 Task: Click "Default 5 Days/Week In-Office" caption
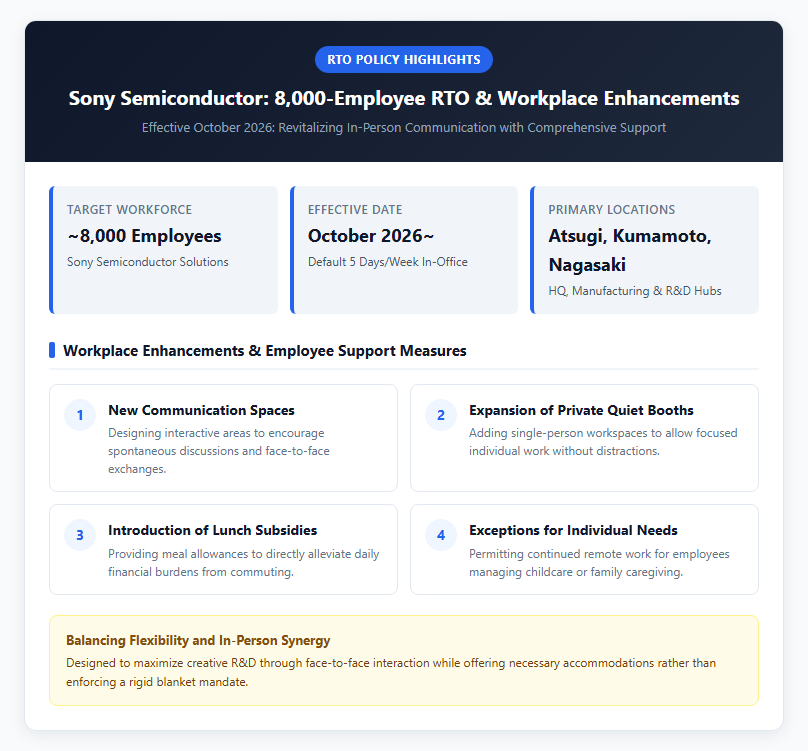388,262
